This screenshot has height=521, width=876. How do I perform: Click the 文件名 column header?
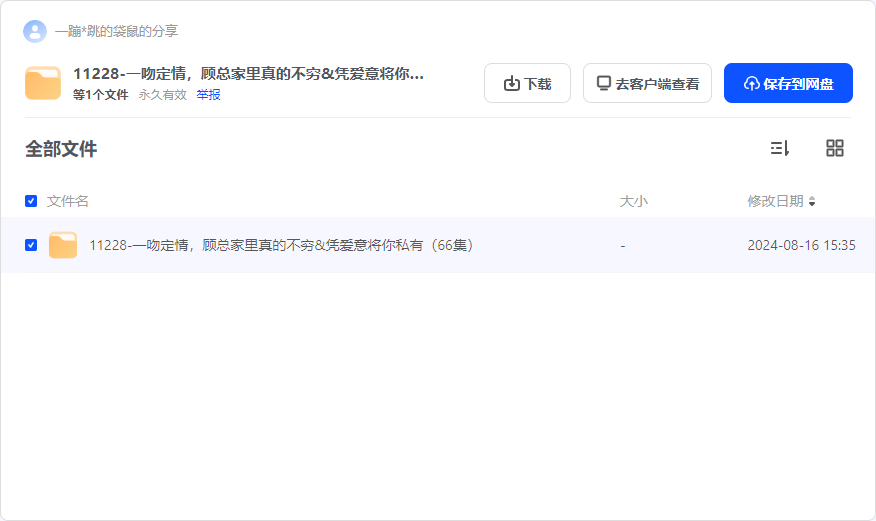pyautogui.click(x=68, y=201)
